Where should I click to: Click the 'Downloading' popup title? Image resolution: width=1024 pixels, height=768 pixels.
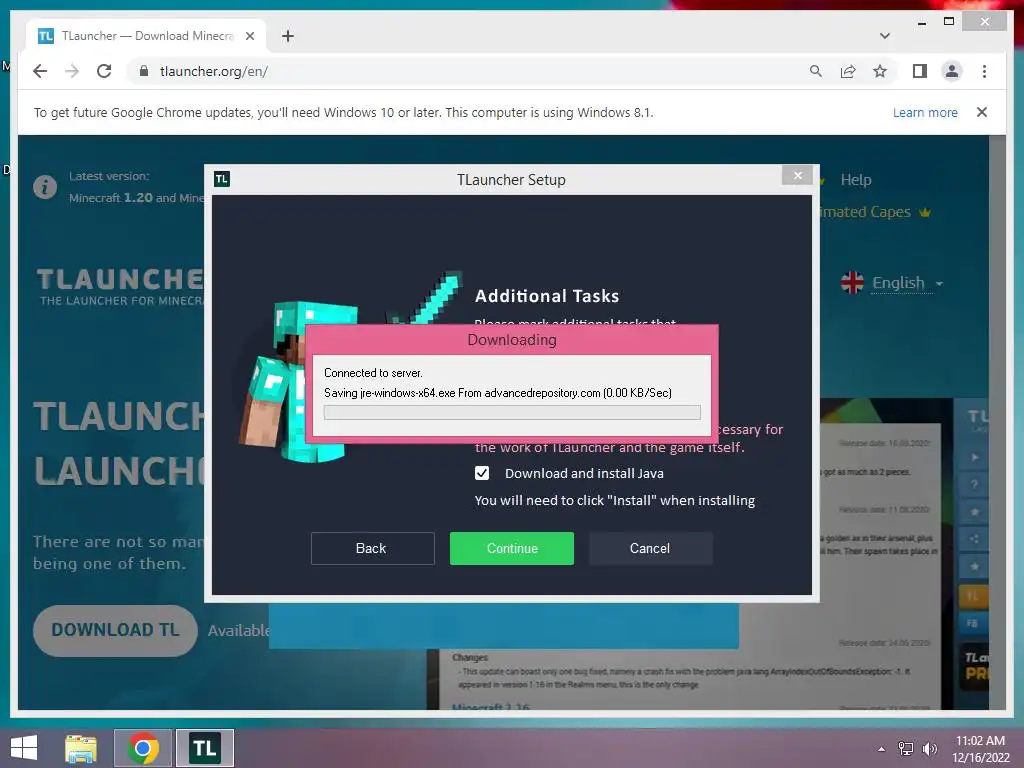pos(512,340)
